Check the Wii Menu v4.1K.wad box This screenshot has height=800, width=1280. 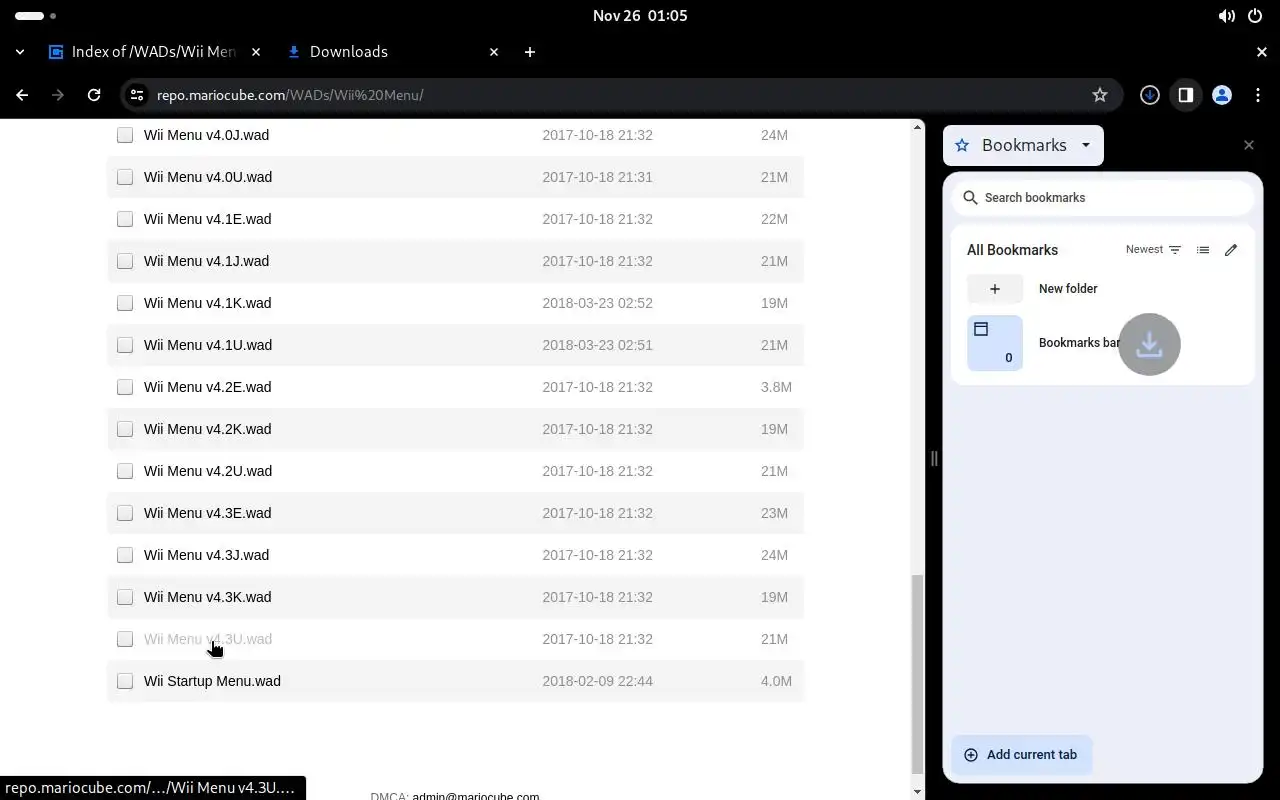[x=125, y=303]
